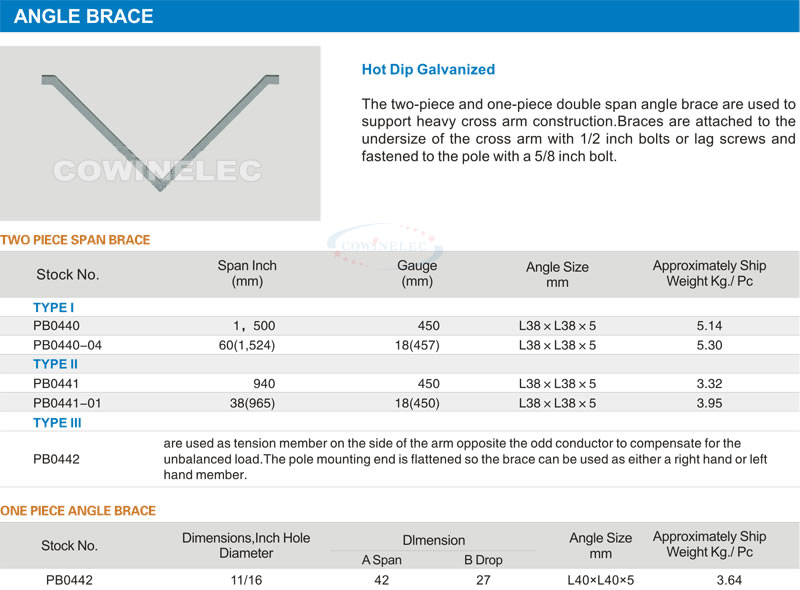Click stock number PB0441-01
The height and width of the screenshot is (590, 800).
tap(68, 403)
